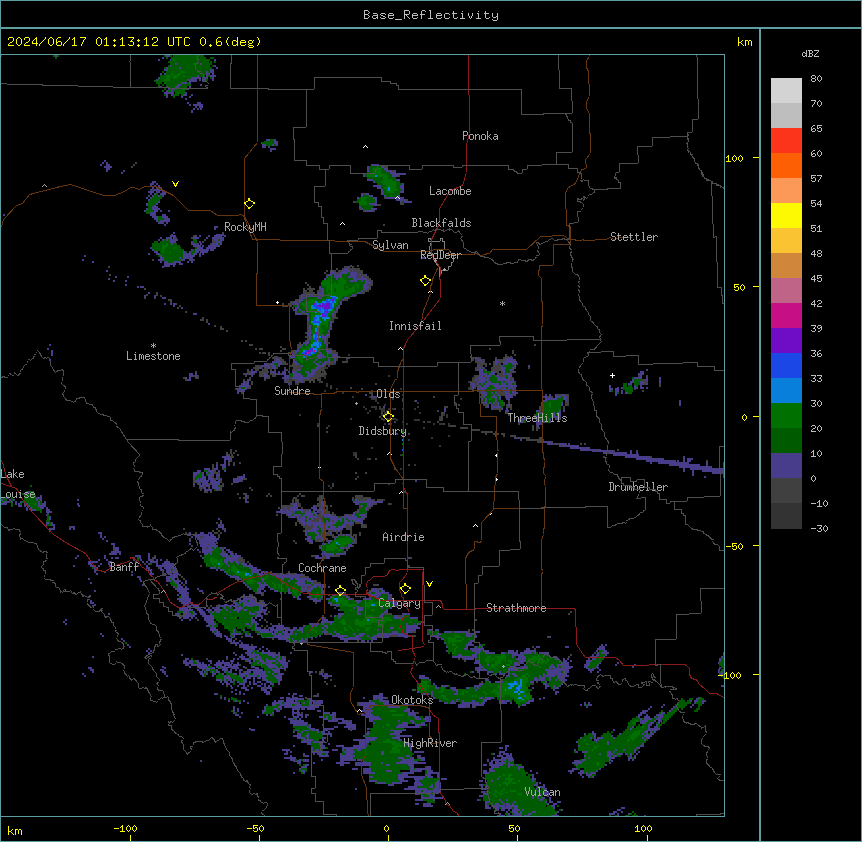
Task: Click the RedDeer city label
Action: click(x=440, y=255)
